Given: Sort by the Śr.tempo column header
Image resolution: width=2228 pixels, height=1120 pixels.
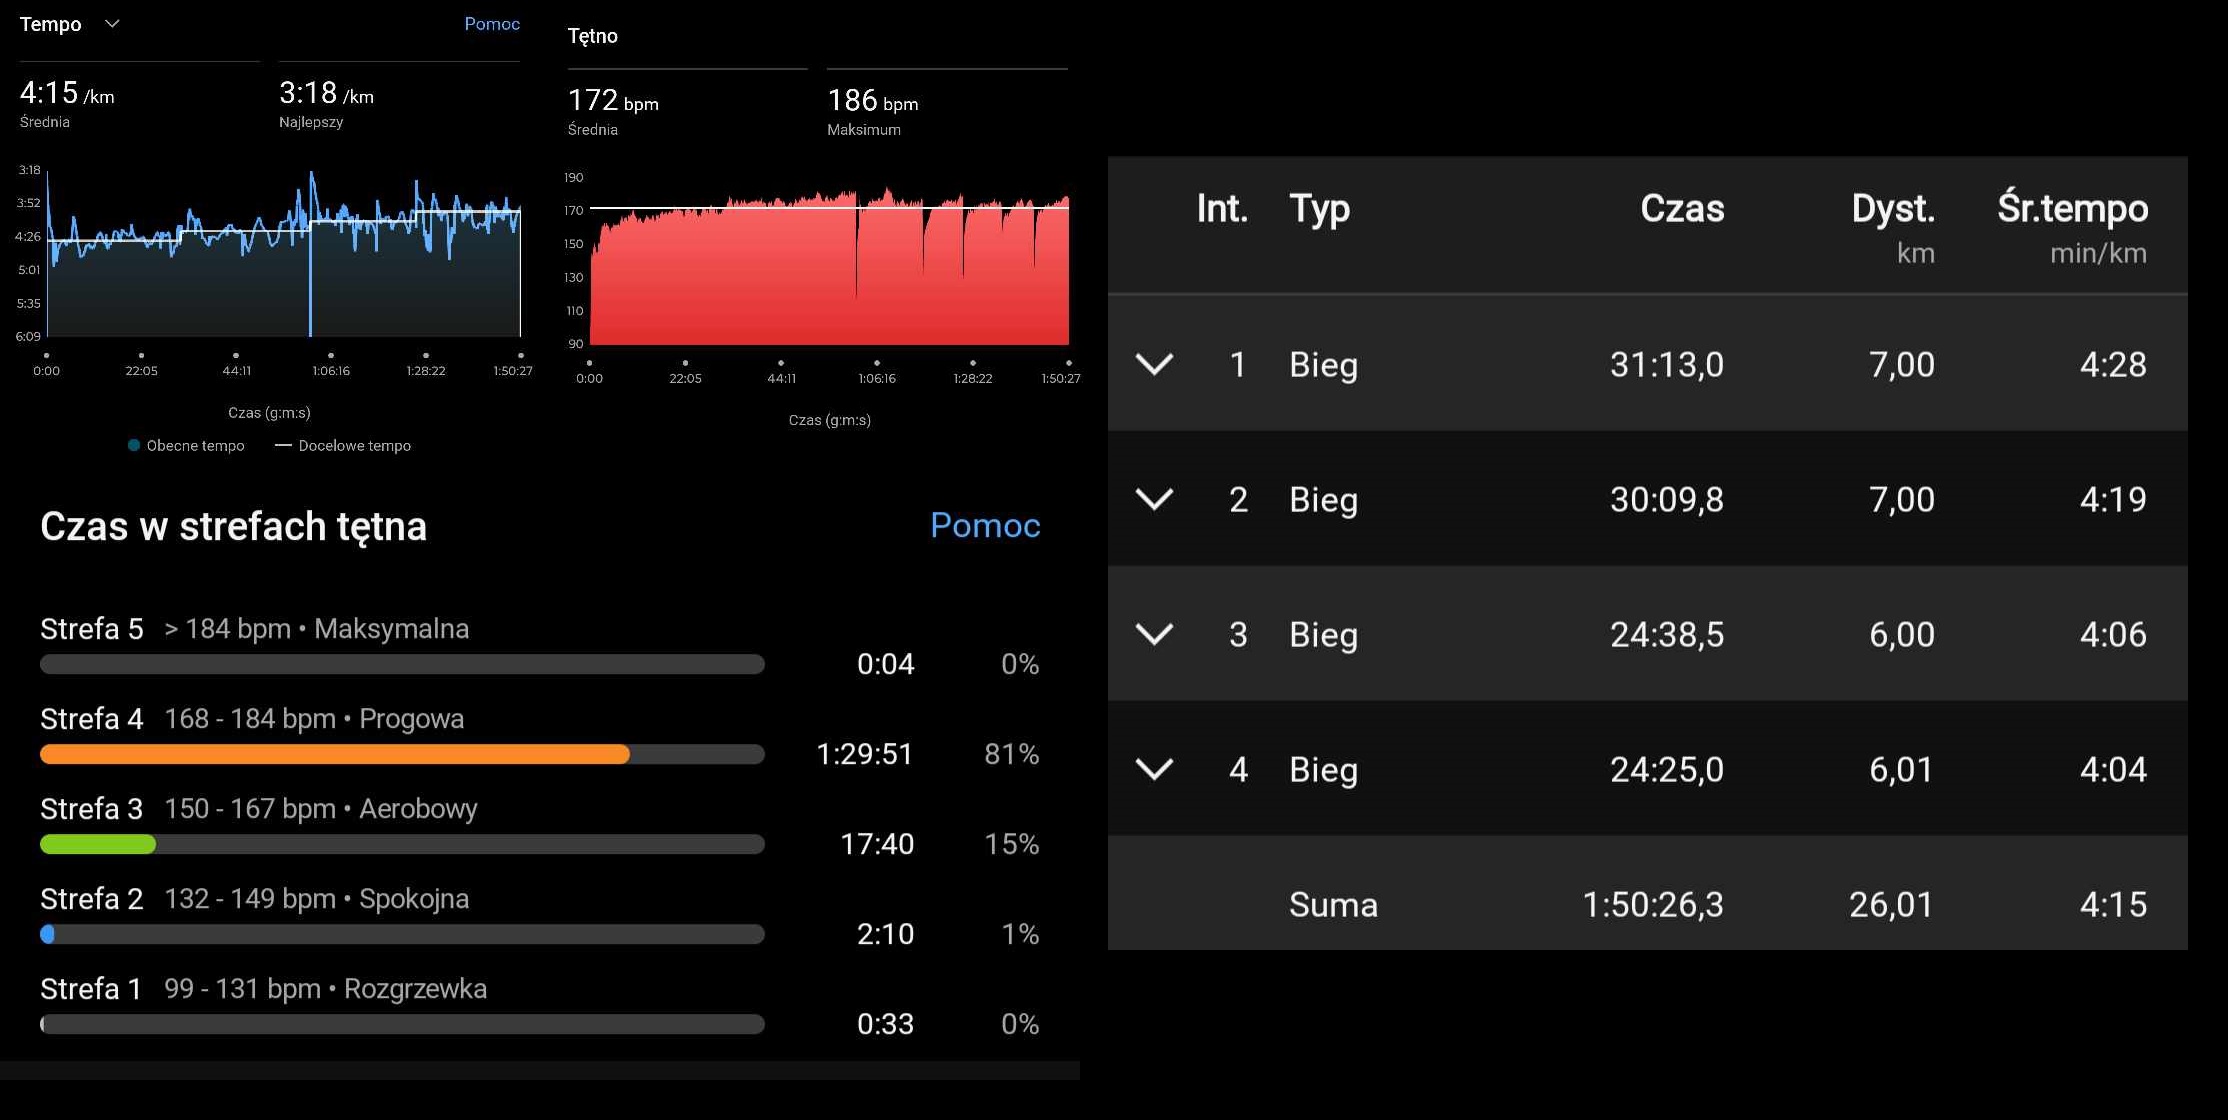Looking at the screenshot, I should 2072,209.
